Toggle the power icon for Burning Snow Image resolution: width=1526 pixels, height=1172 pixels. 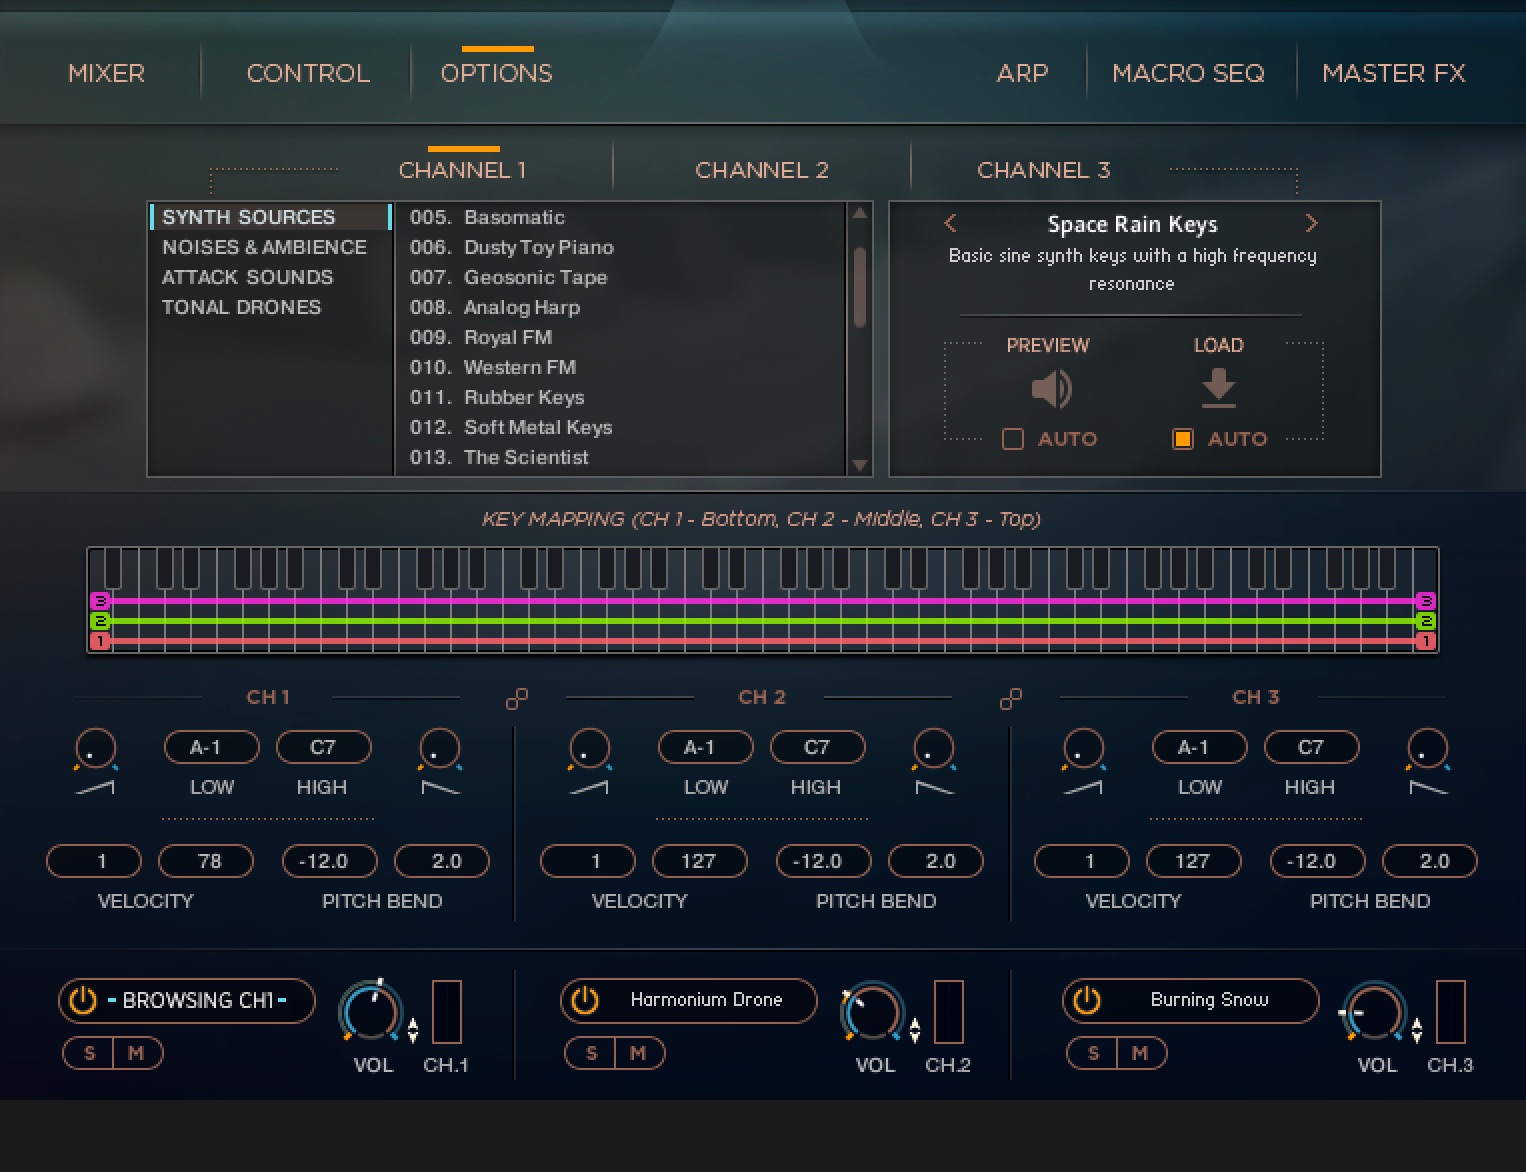tap(1087, 1000)
